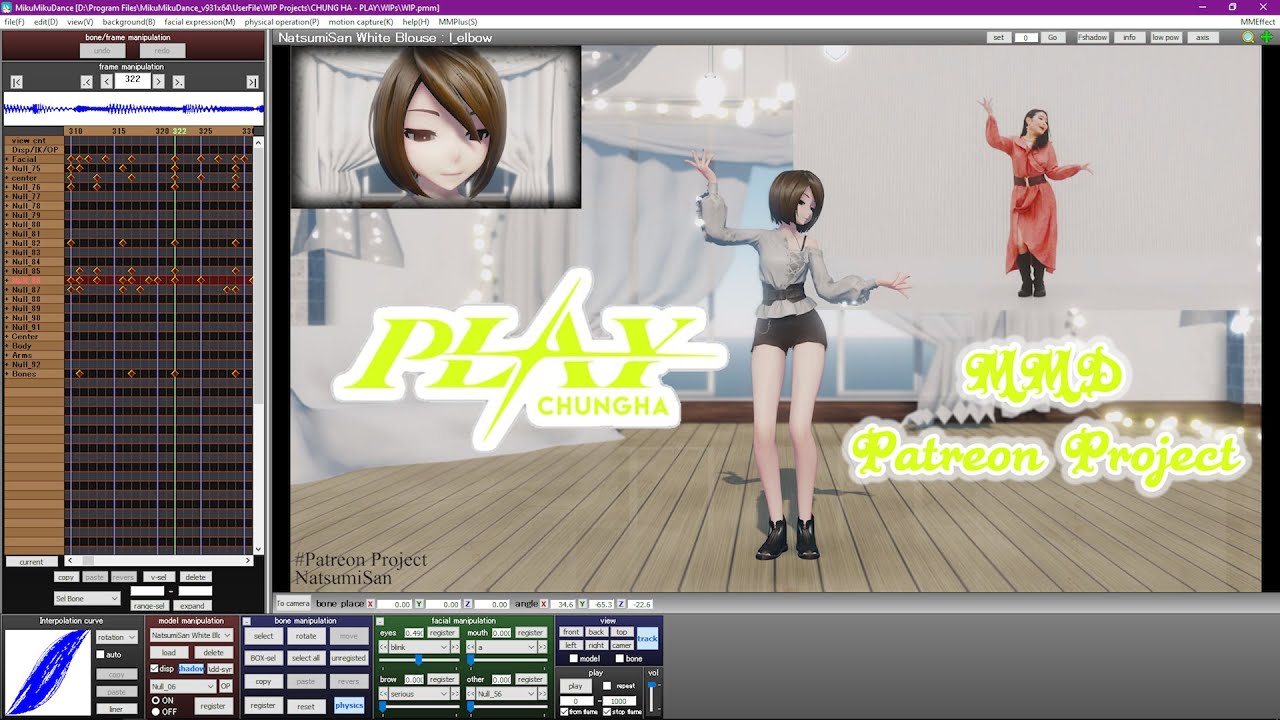Viewport: 1280px width, 720px height.
Task: Collapse the bone manipulation panel minus icon
Action: click(x=247, y=621)
